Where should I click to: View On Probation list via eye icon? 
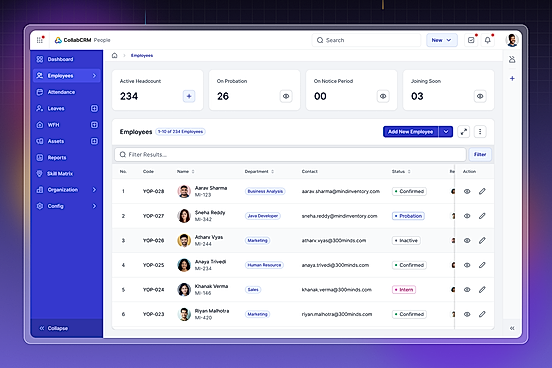coord(286,96)
